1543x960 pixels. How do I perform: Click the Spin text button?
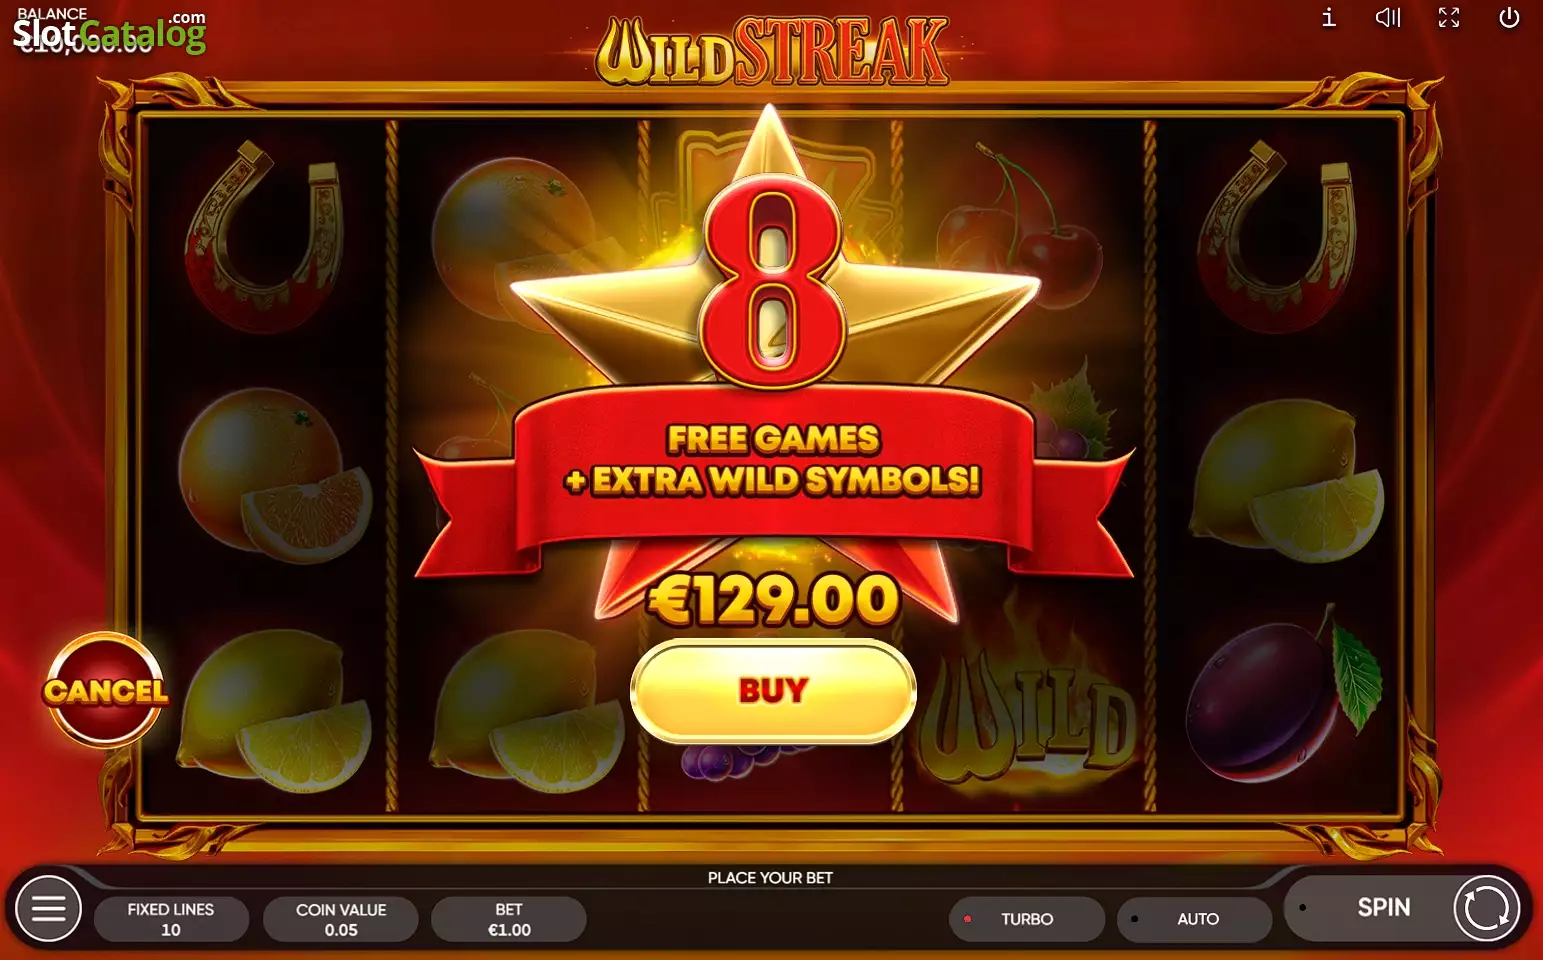coord(1383,907)
